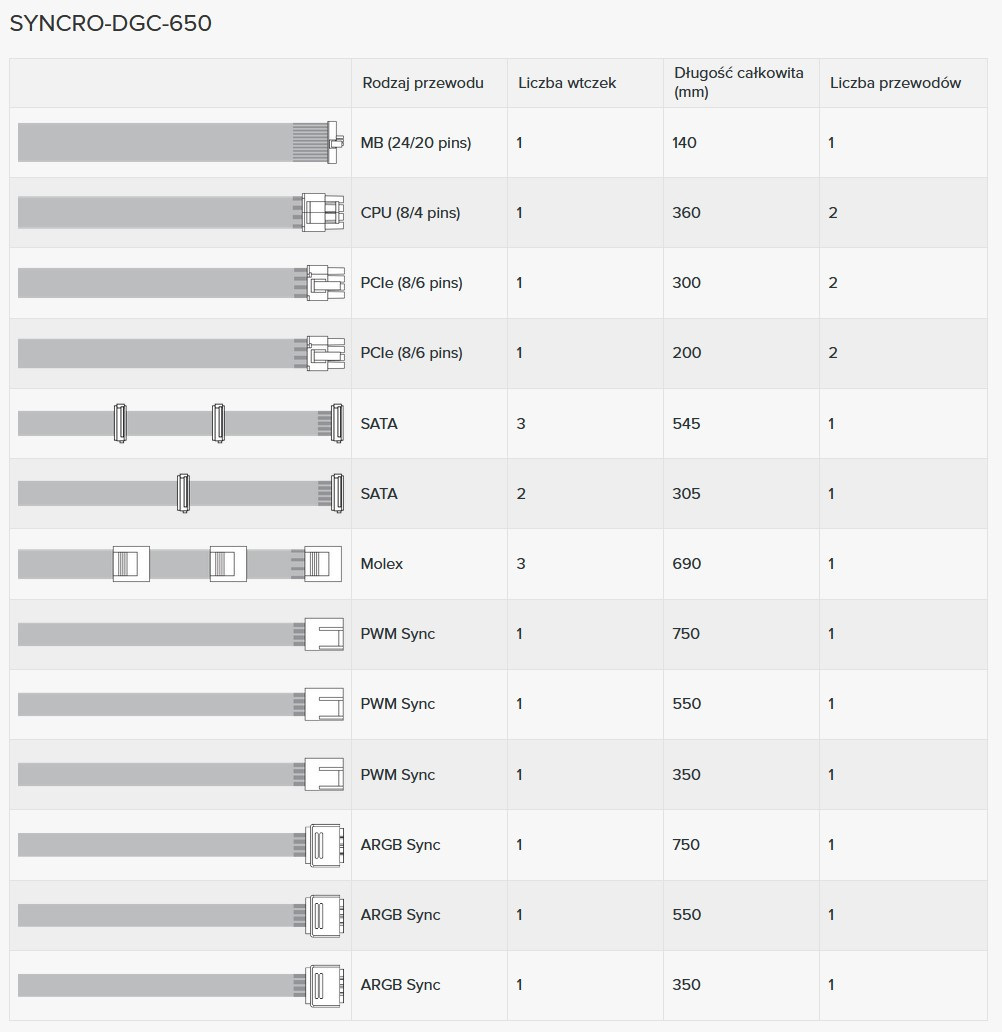The height and width of the screenshot is (1032, 1002).
Task: Click the SYNCRO-DGC-650 heading
Action: tap(110, 24)
